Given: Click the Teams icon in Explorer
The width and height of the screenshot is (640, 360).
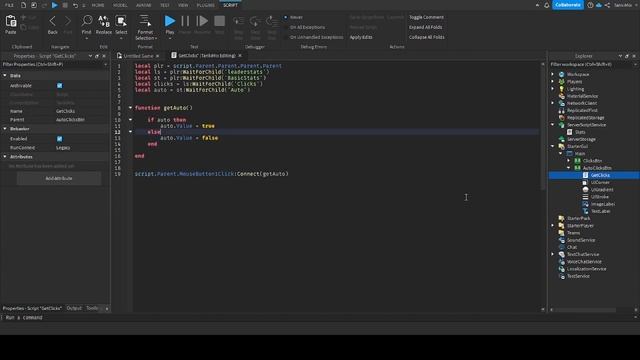Looking at the screenshot, I should coord(562,233).
